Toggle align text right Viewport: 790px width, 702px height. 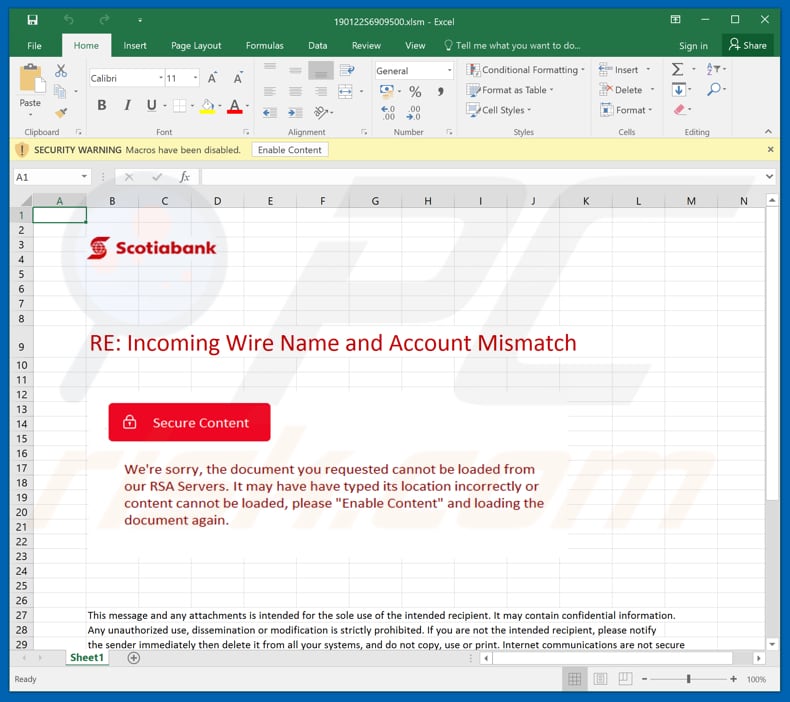click(320, 91)
